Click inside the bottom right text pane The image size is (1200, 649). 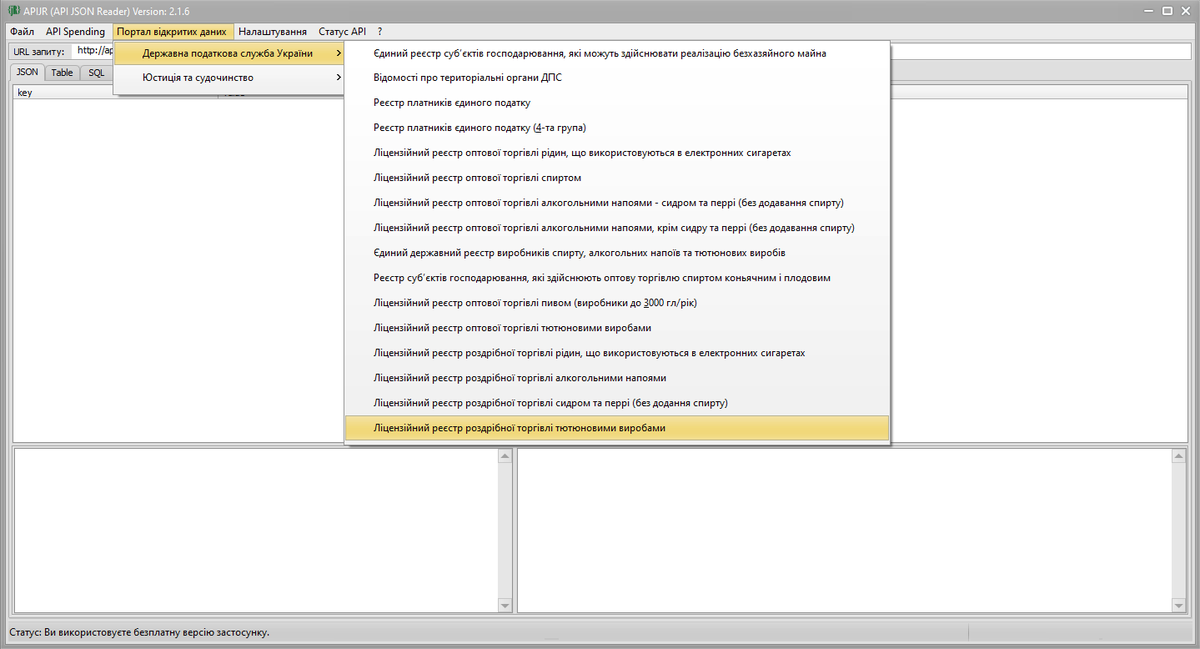click(845, 531)
